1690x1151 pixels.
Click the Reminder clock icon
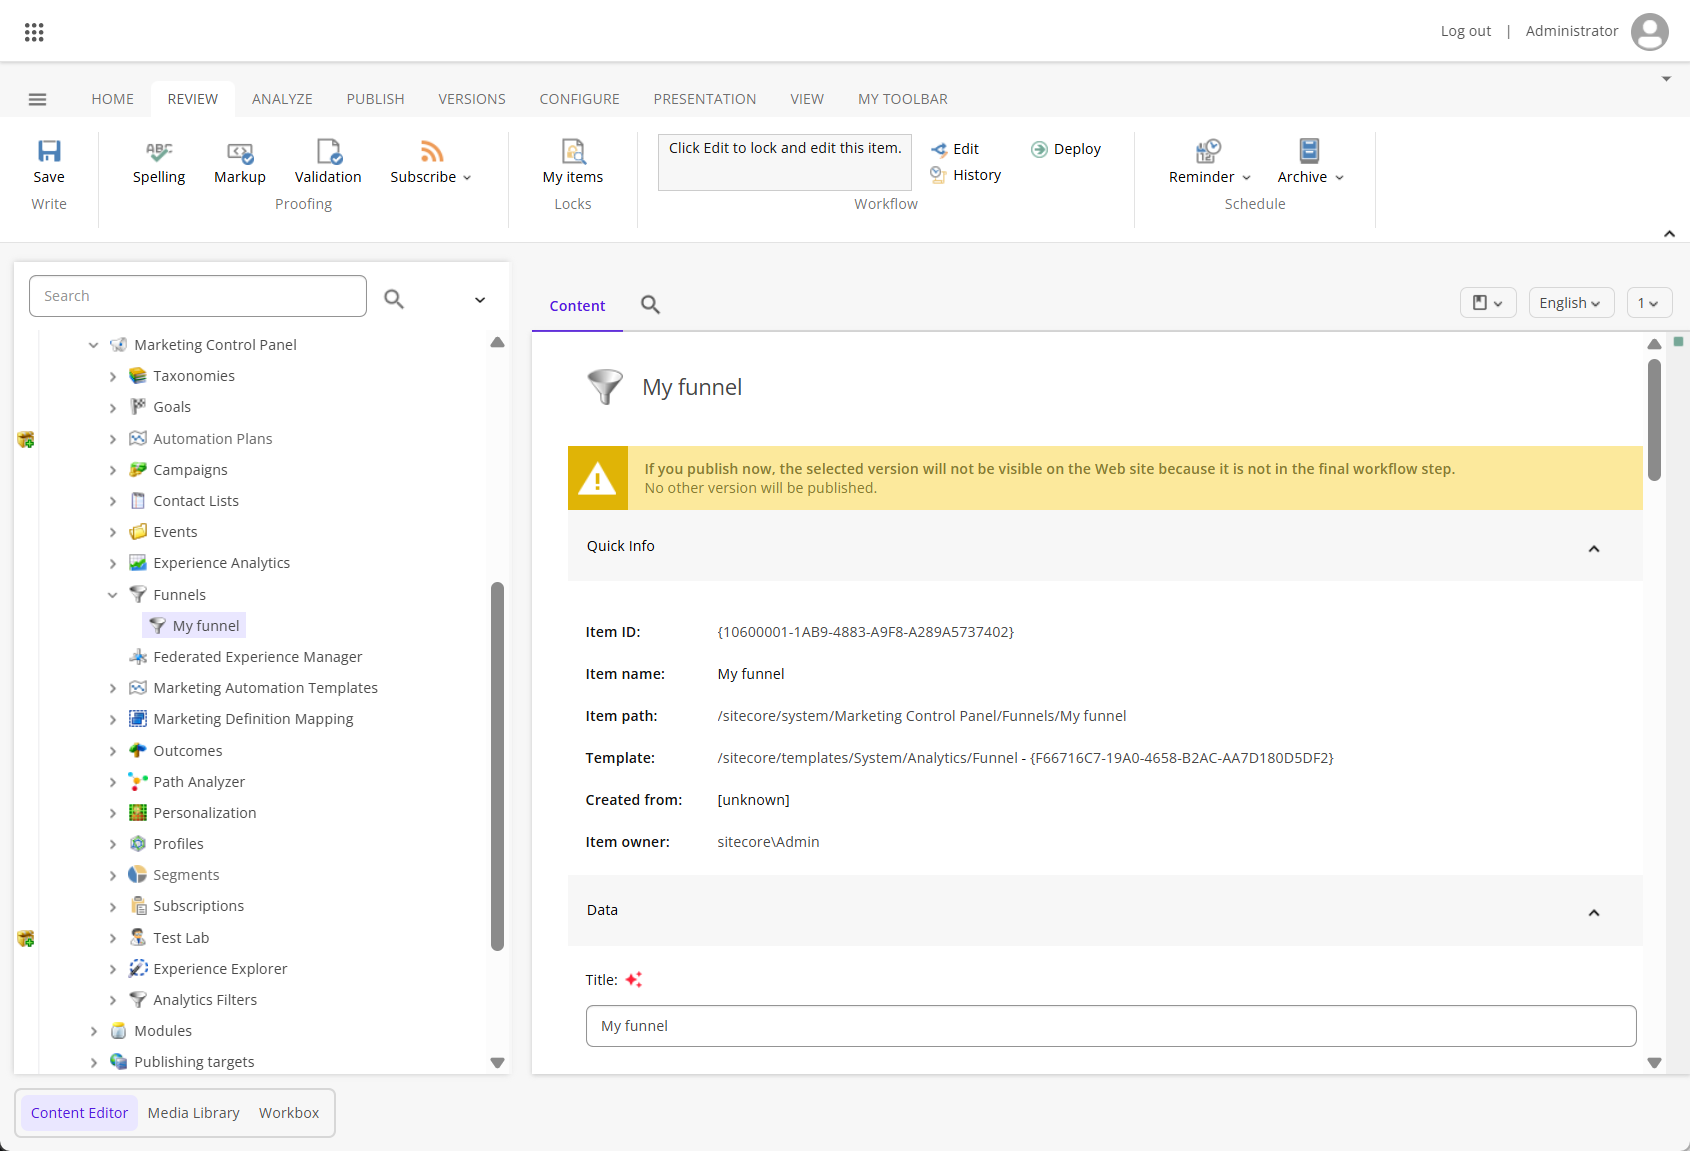[1208, 151]
